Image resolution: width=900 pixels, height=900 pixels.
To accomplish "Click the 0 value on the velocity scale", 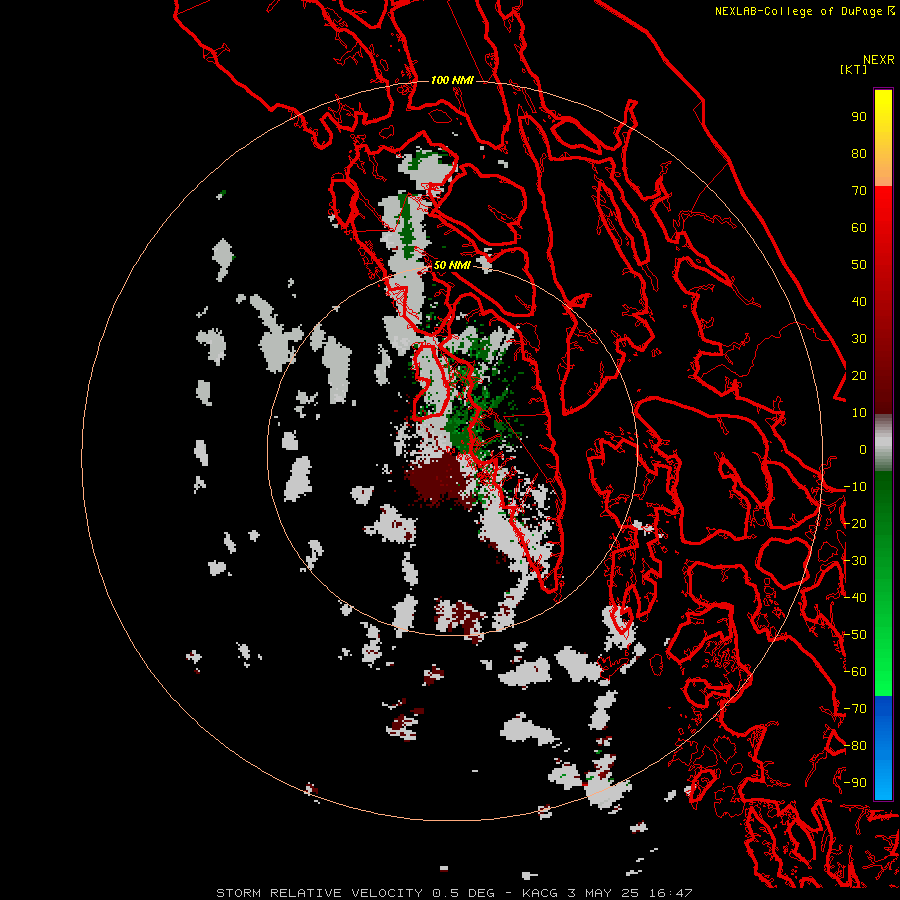I will click(863, 450).
